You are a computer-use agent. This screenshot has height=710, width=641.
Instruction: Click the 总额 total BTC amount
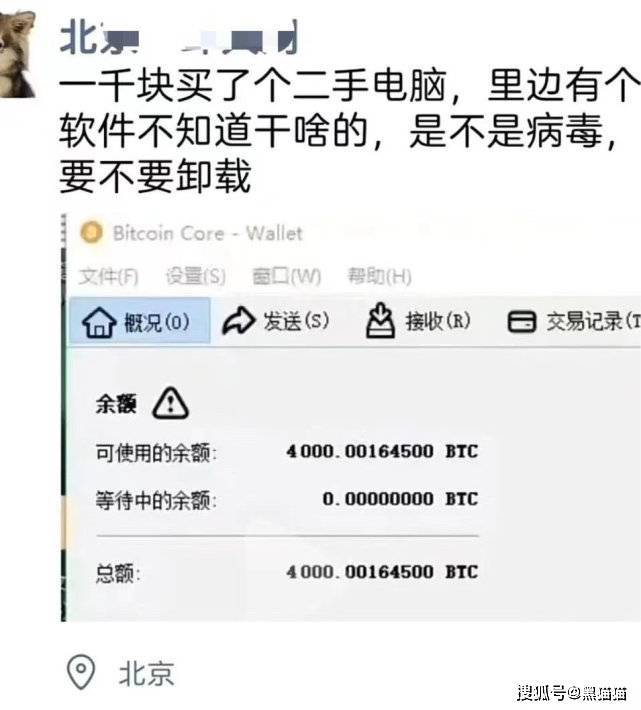[x=382, y=572]
